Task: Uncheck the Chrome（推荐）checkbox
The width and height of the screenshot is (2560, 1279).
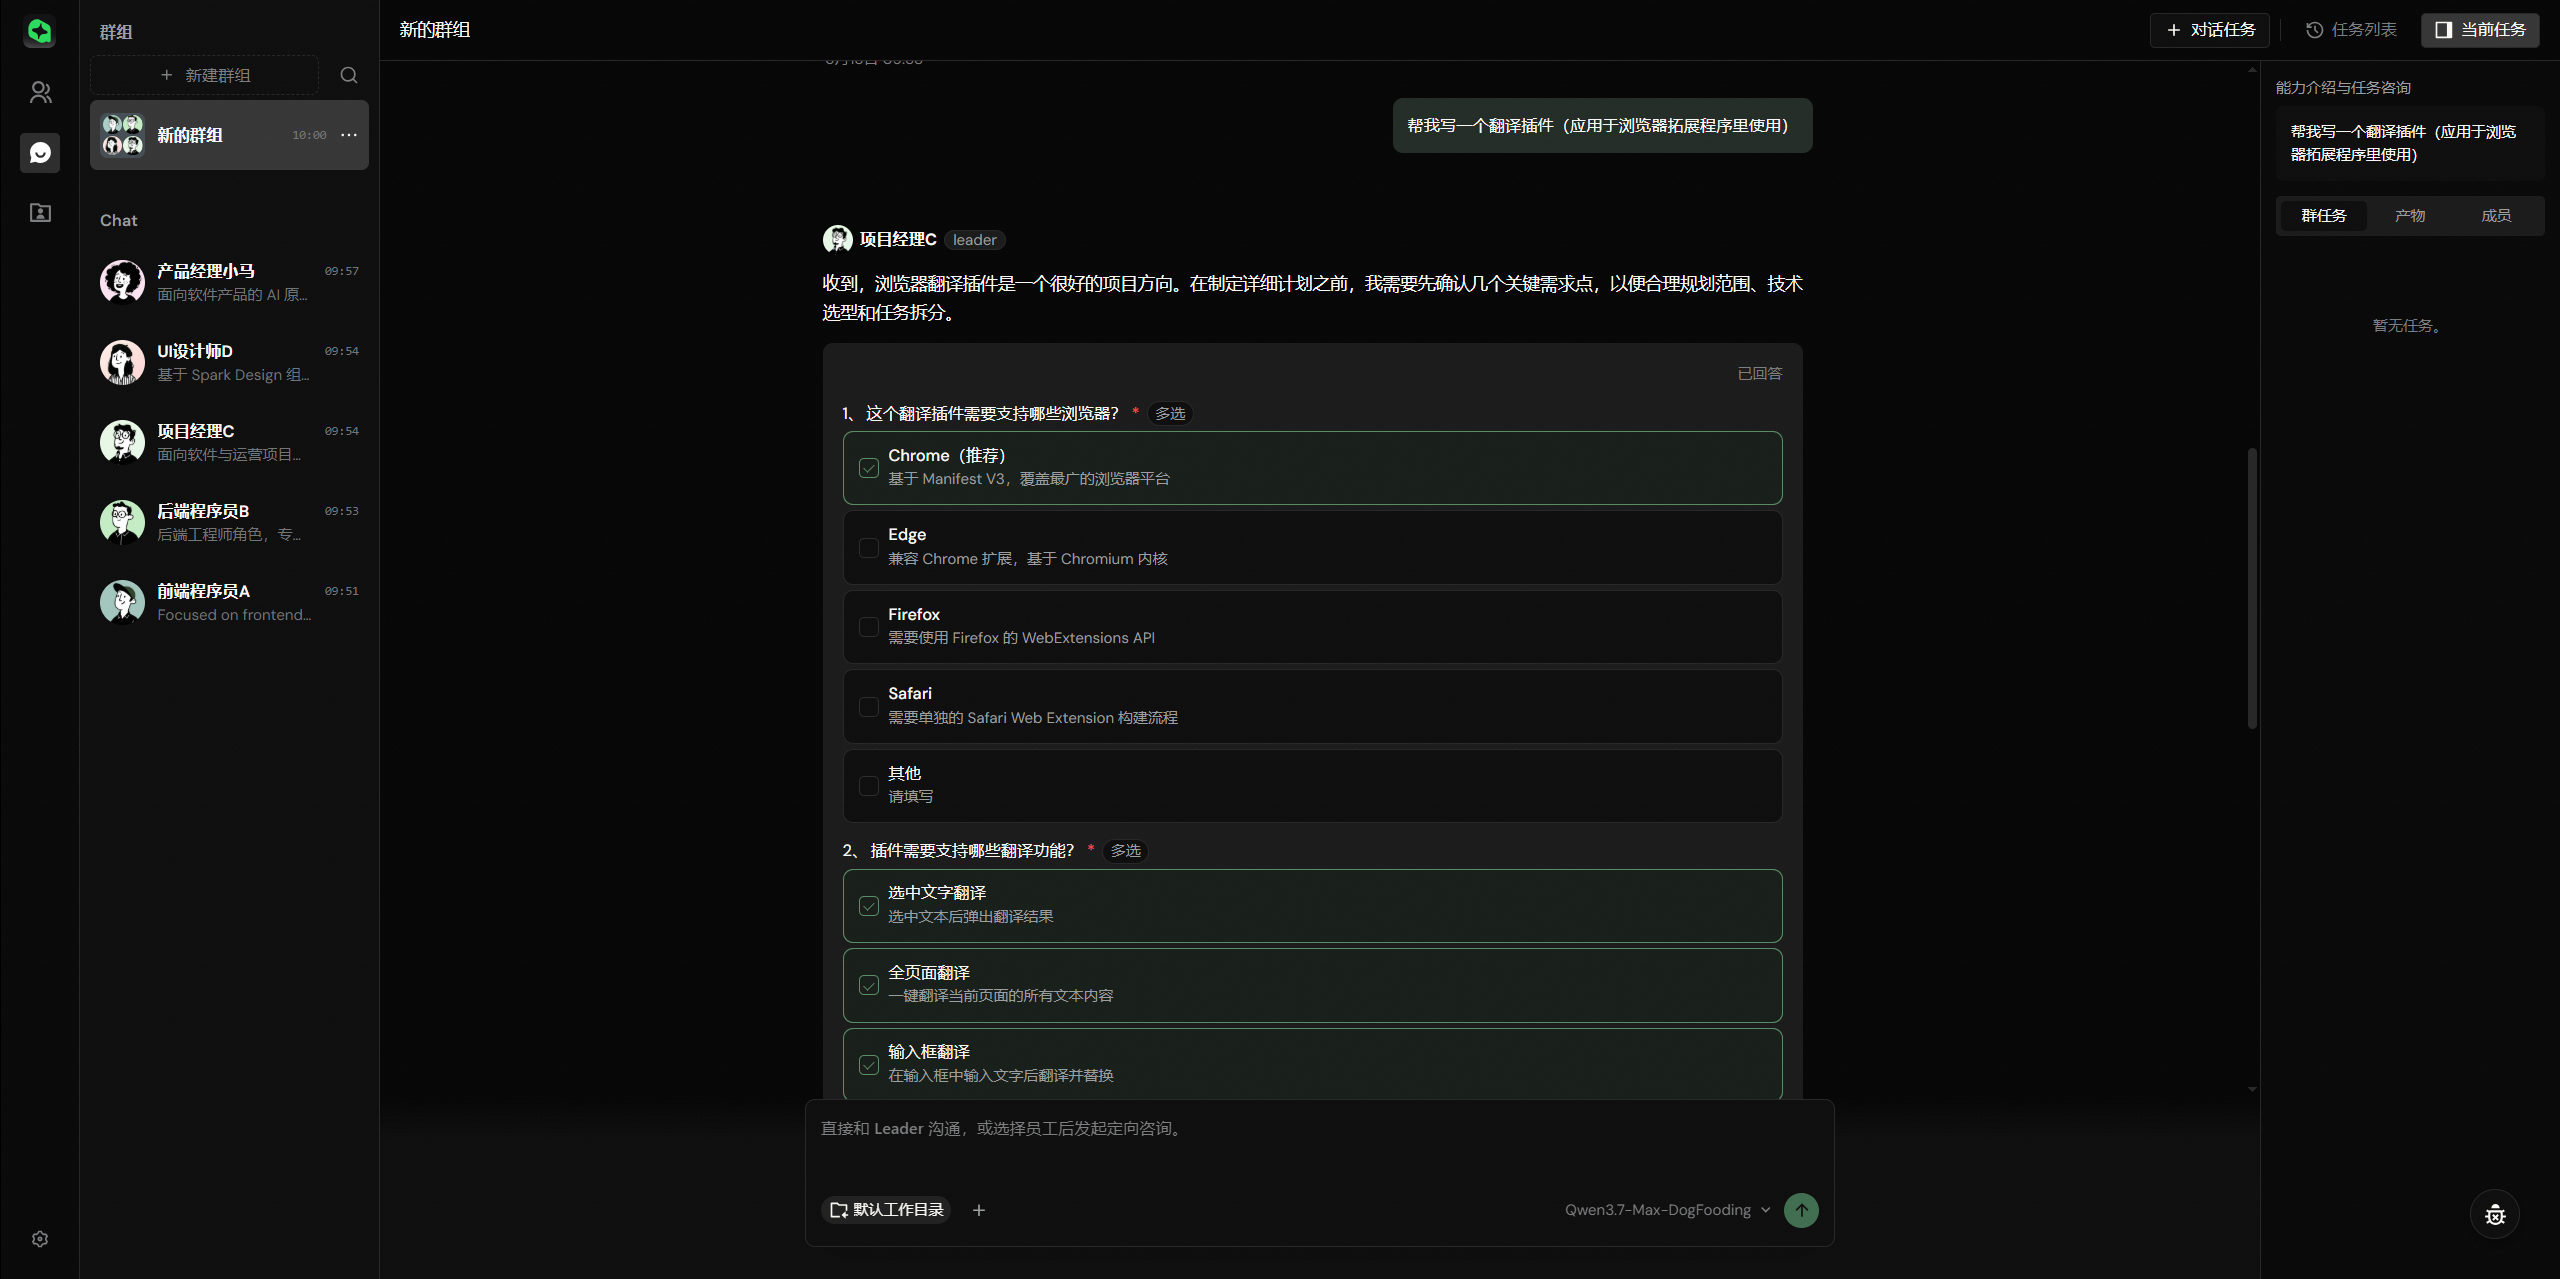Action: [869, 468]
